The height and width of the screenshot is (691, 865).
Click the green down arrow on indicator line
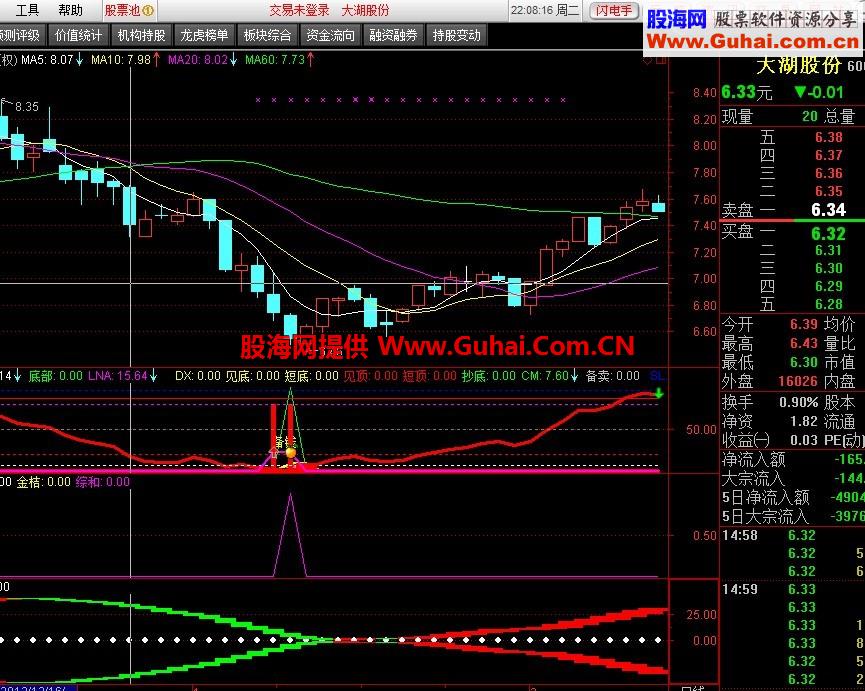tap(659, 394)
